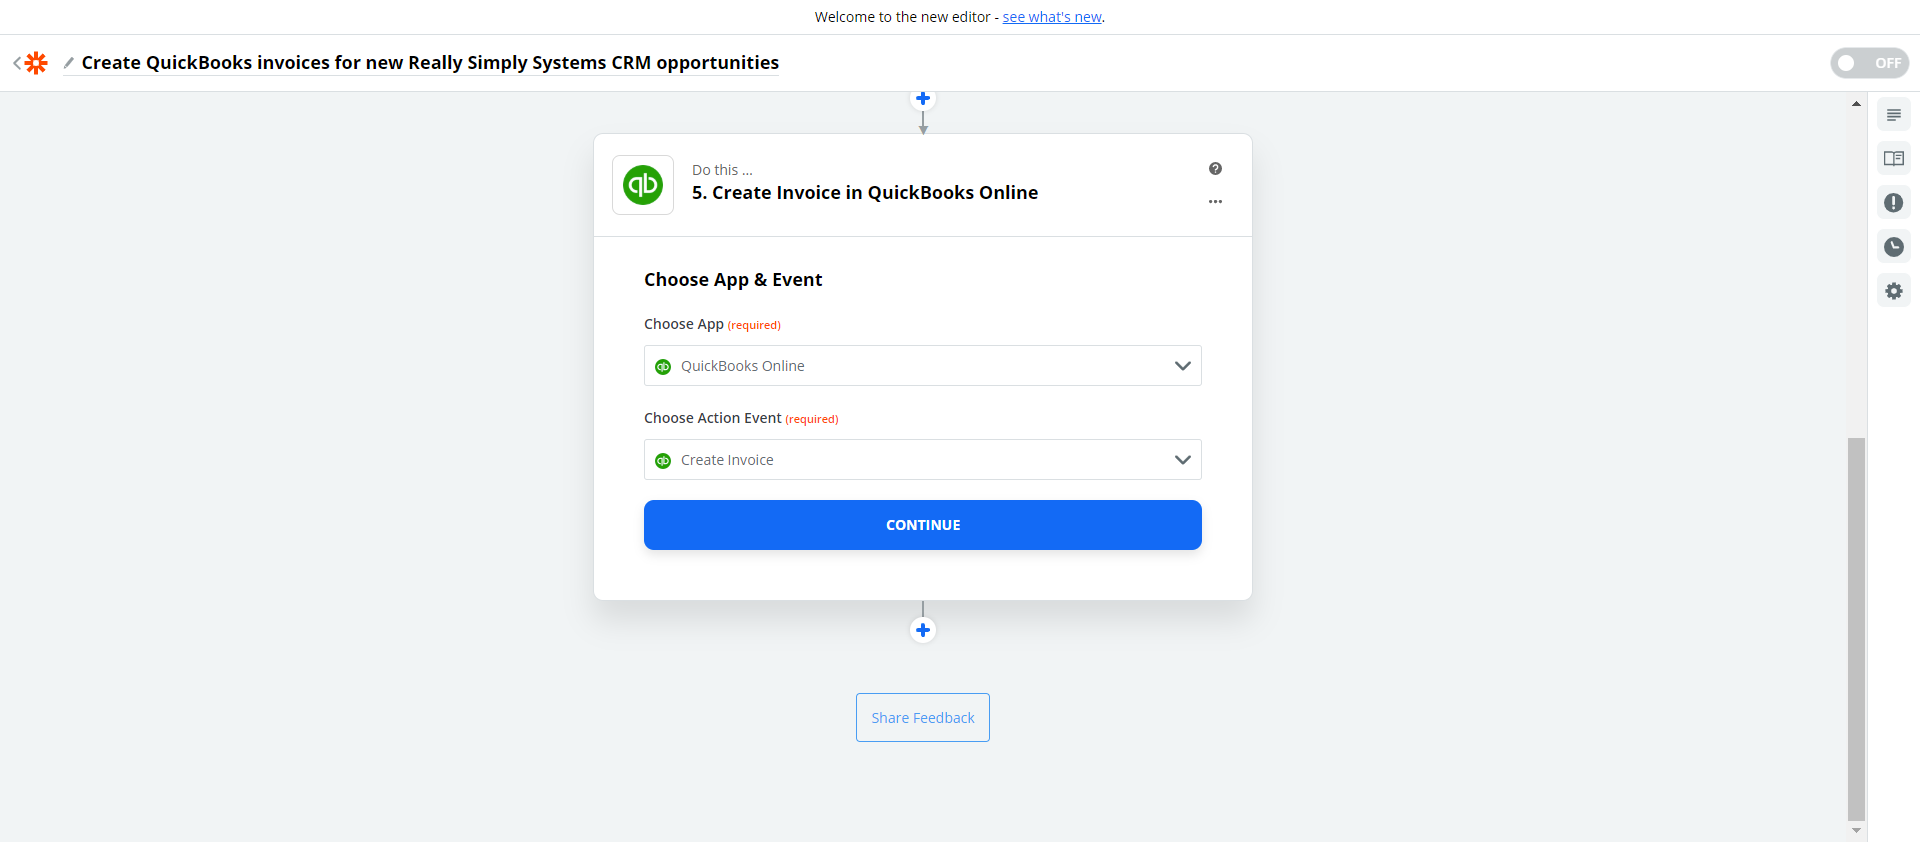The image size is (1920, 842).
Task: Open the three-dot step options menu
Action: pyautogui.click(x=1215, y=201)
